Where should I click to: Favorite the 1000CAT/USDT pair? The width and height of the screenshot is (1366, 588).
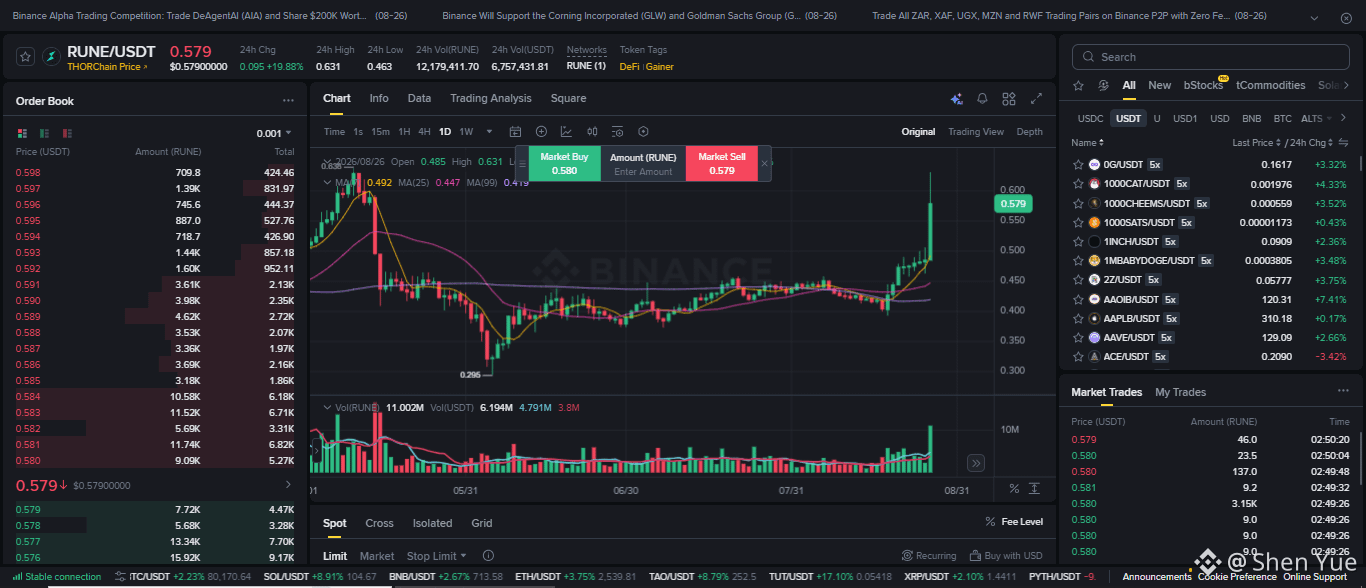1078,184
